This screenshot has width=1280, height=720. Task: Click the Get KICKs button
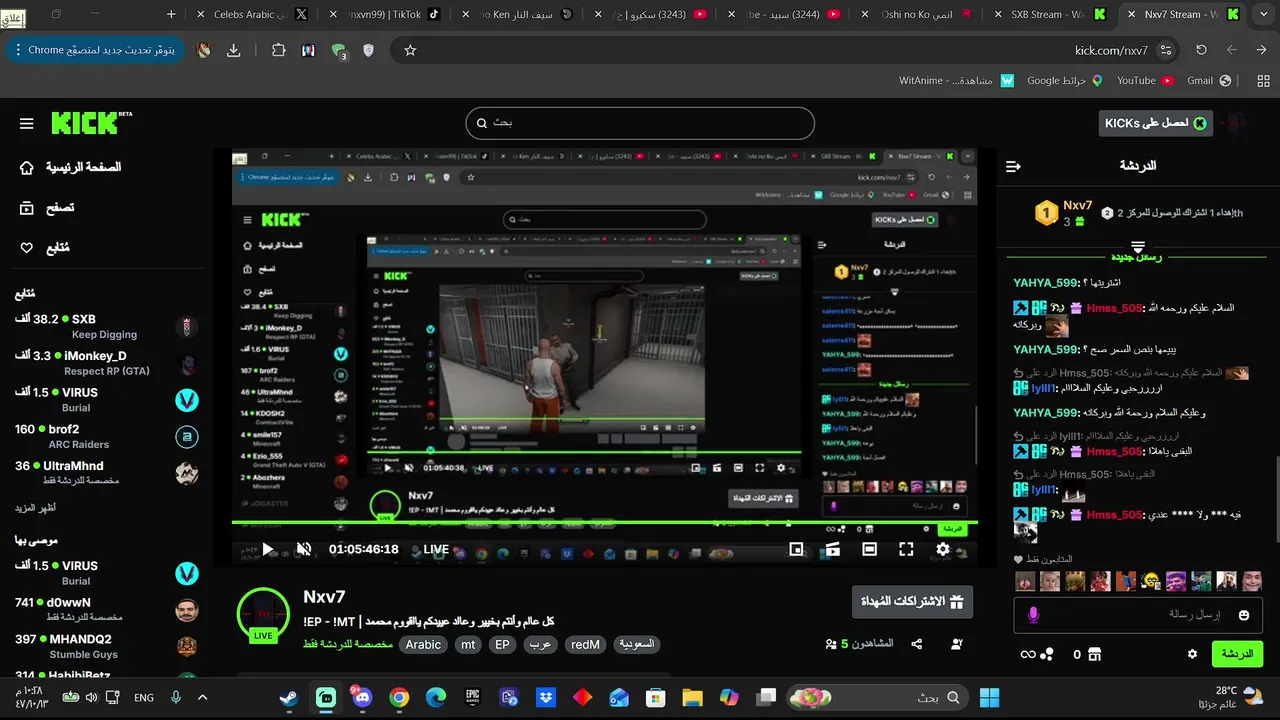pos(1155,123)
